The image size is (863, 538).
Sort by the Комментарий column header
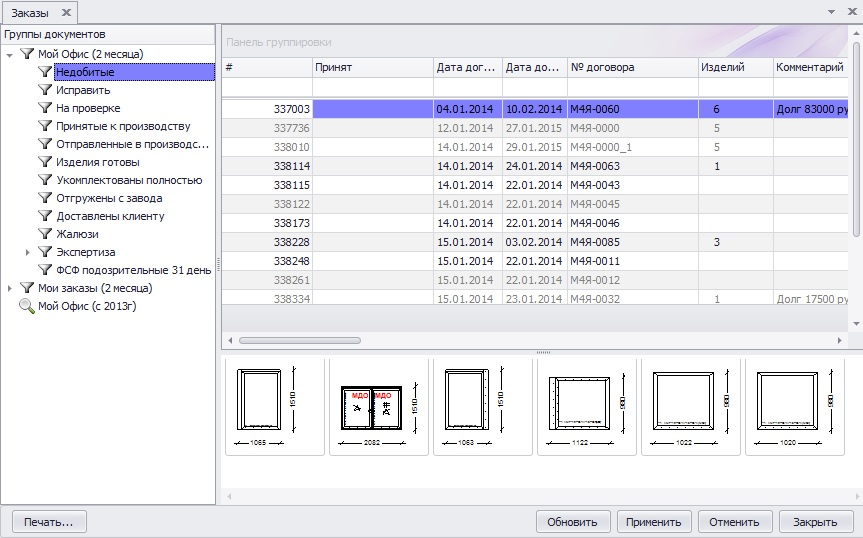point(811,67)
